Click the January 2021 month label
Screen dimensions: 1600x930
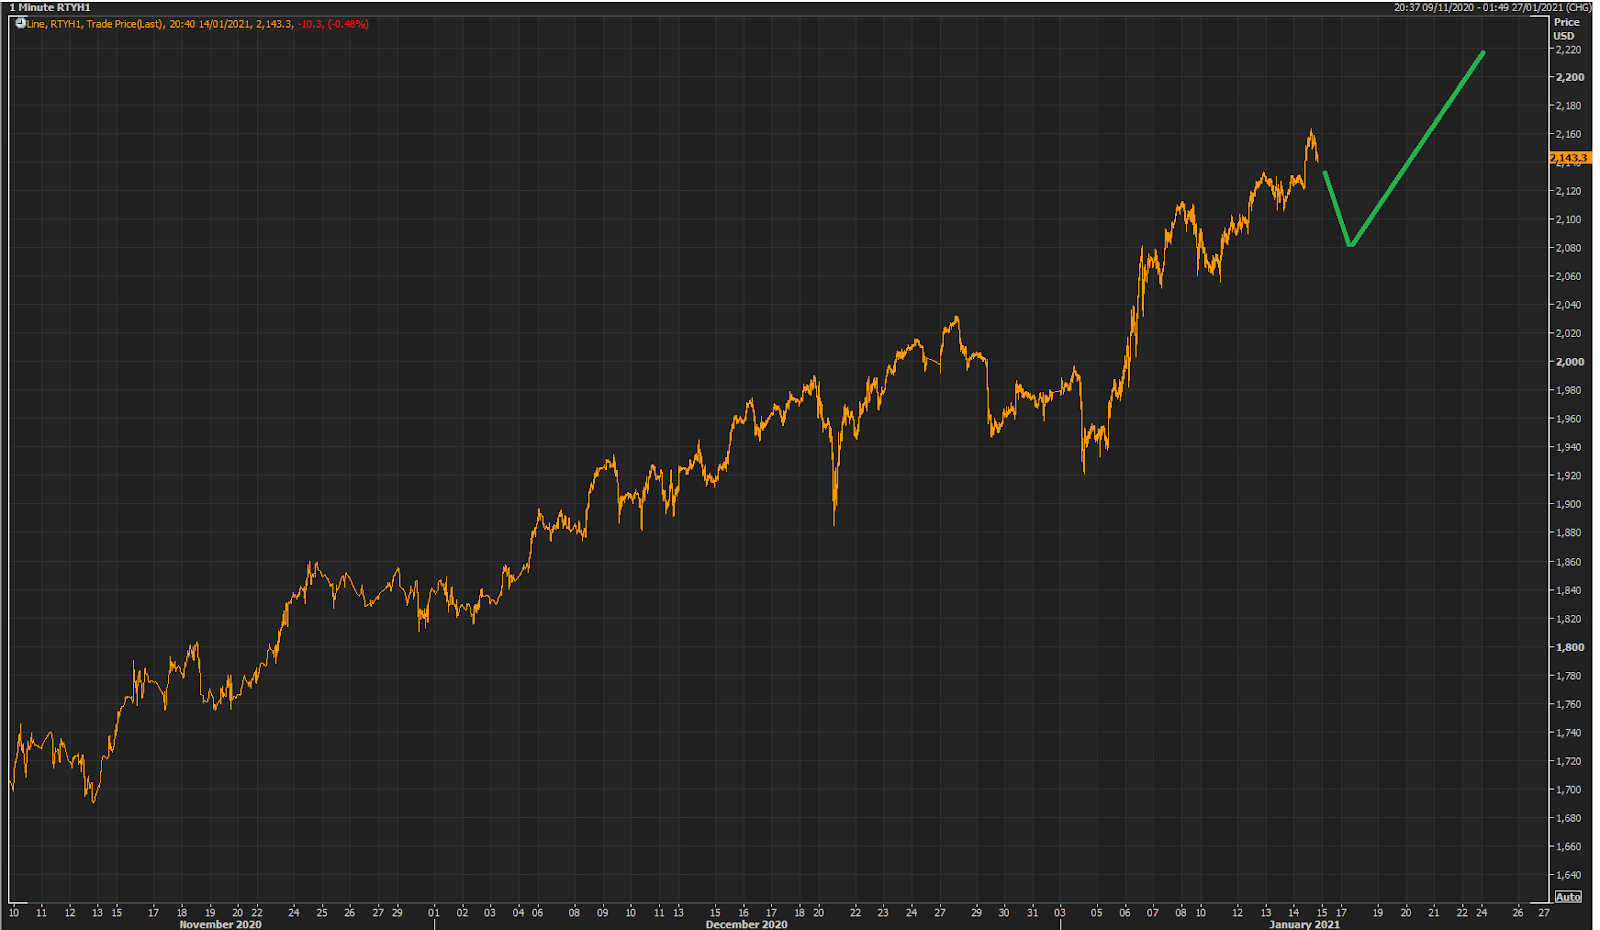tap(1304, 924)
